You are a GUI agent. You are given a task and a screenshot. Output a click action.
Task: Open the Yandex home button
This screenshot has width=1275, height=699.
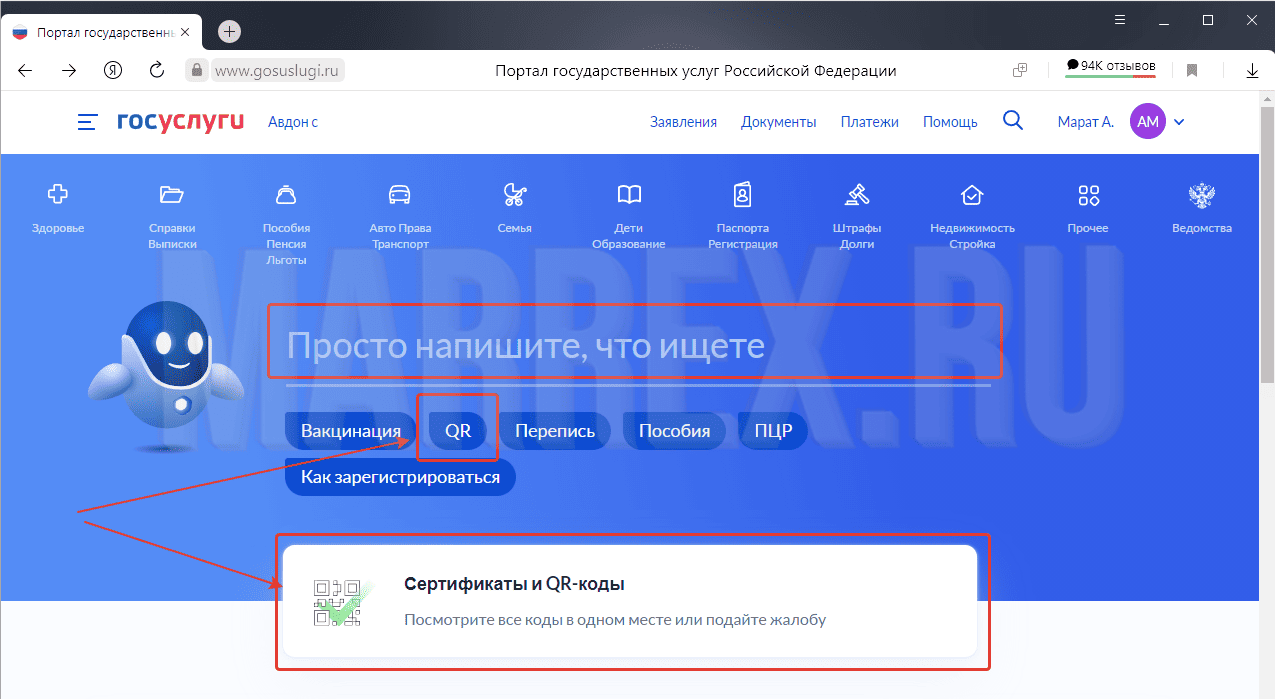(113, 71)
